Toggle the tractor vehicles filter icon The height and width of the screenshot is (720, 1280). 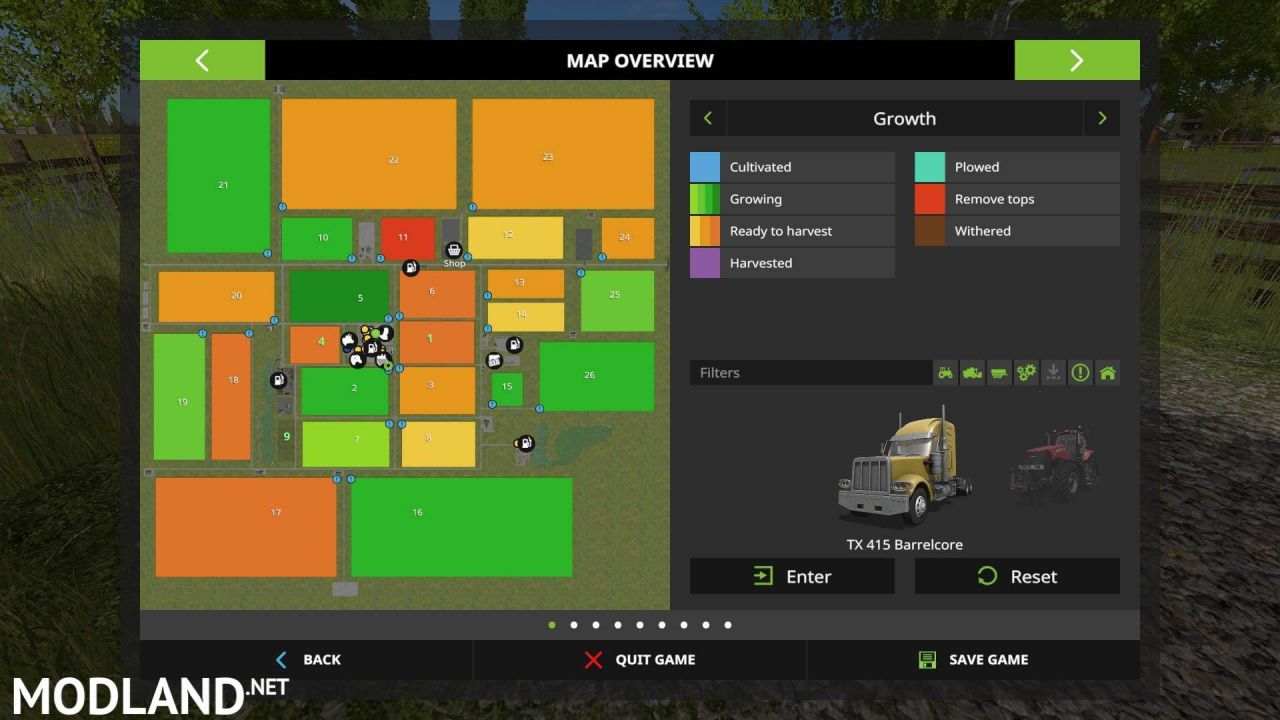(946, 373)
